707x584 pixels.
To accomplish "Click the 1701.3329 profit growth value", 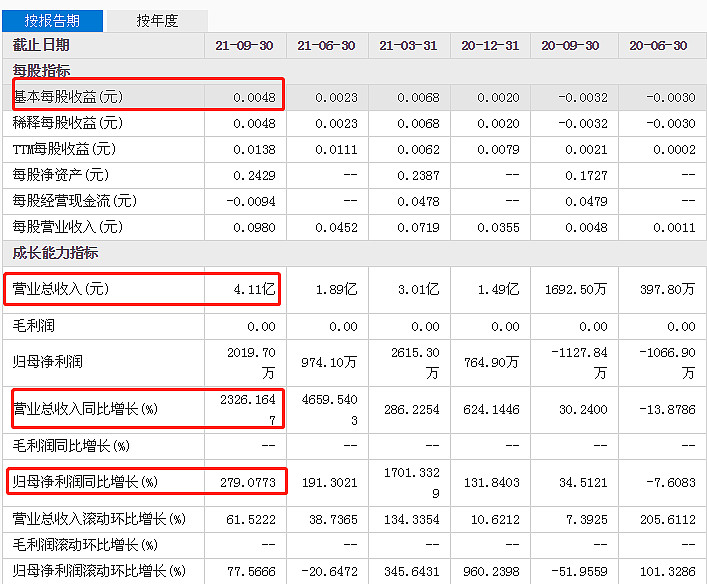I will 412,483.
